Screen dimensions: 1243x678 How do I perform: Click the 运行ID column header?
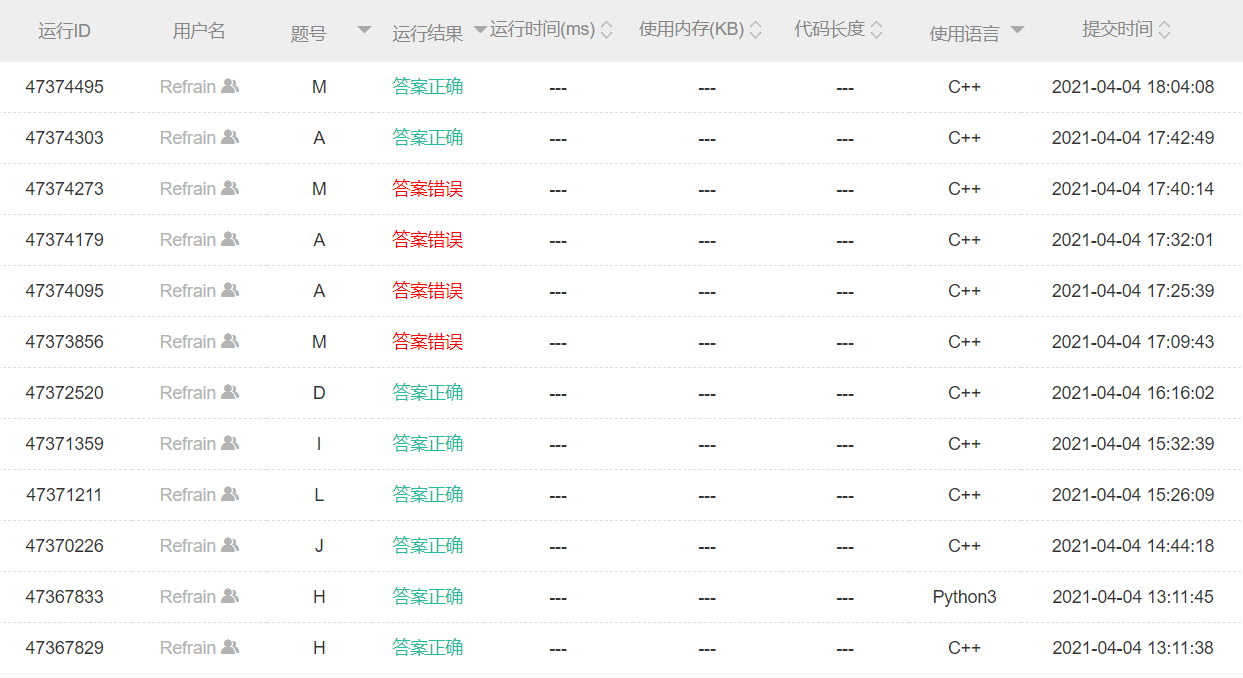click(x=64, y=31)
